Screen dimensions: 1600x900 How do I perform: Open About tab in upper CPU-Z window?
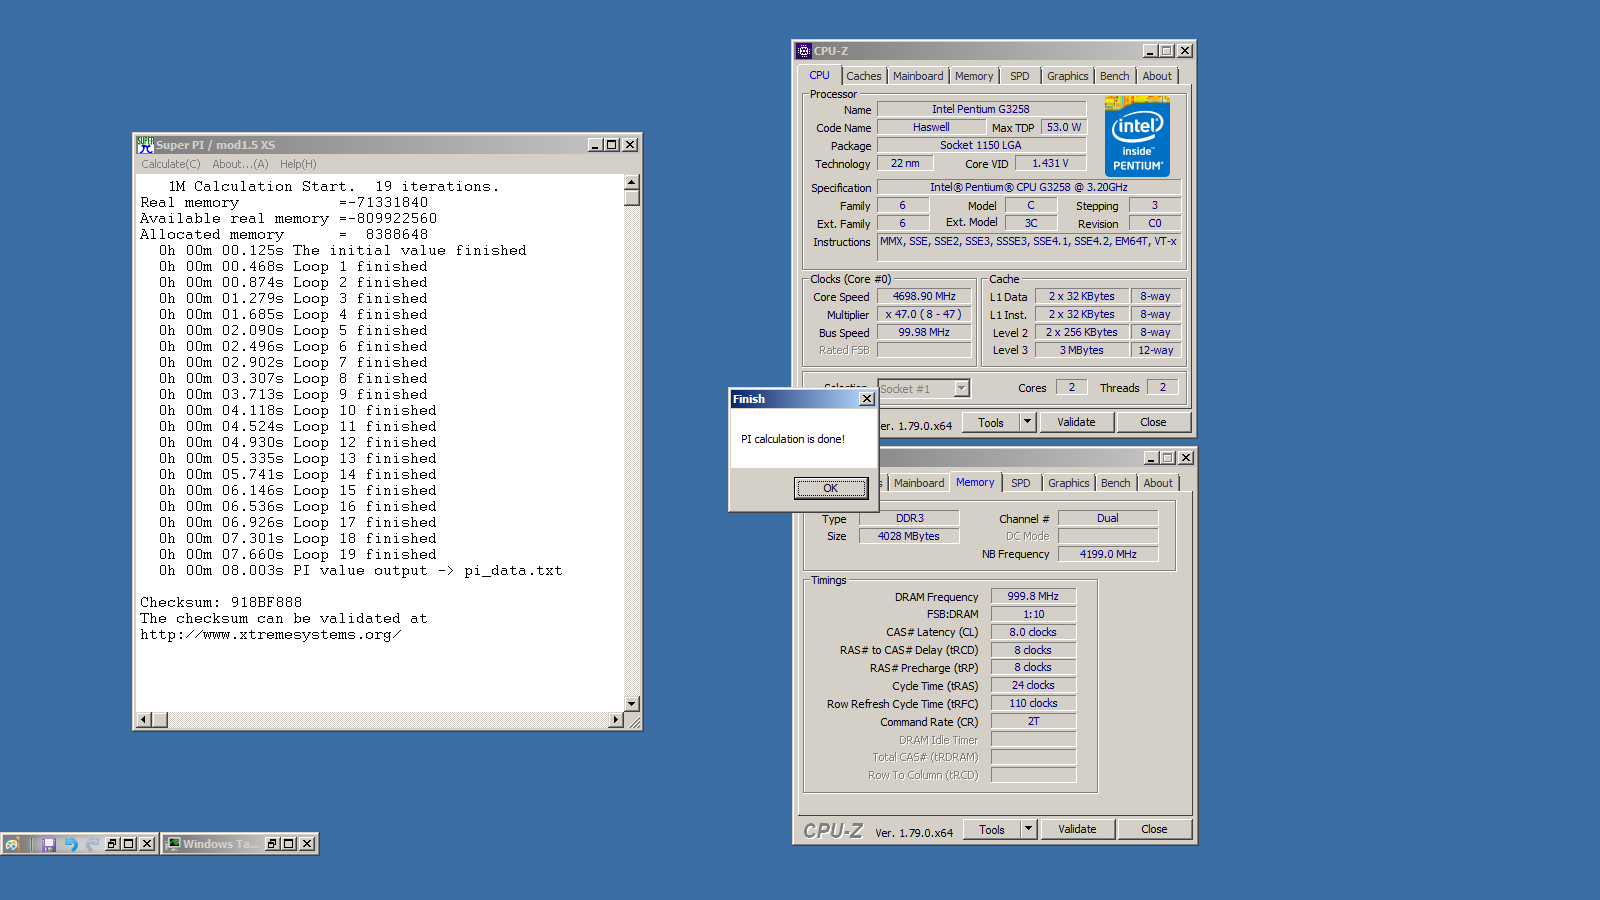[x=1157, y=76]
